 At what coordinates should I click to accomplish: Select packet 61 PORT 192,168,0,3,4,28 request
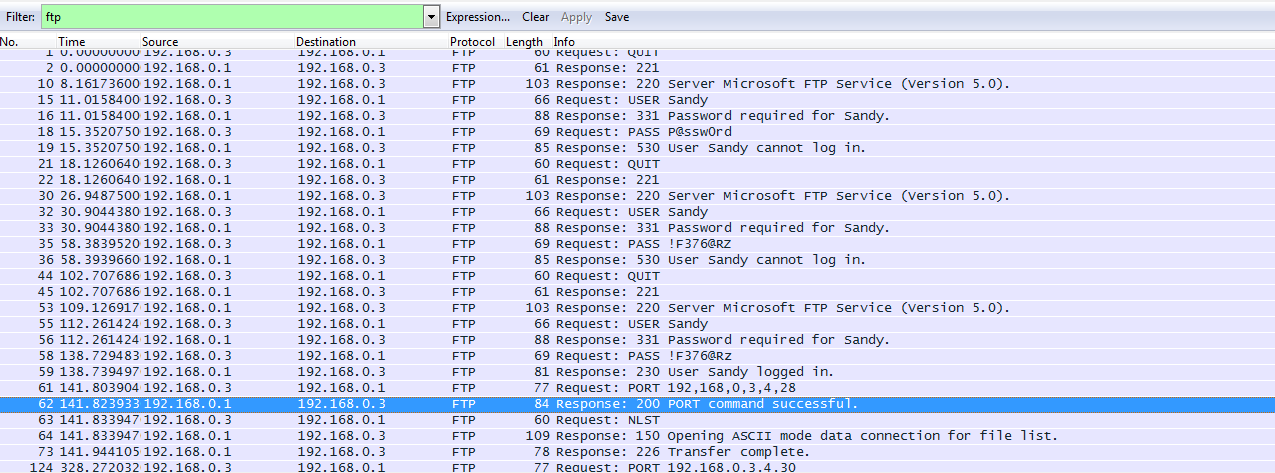click(637, 388)
